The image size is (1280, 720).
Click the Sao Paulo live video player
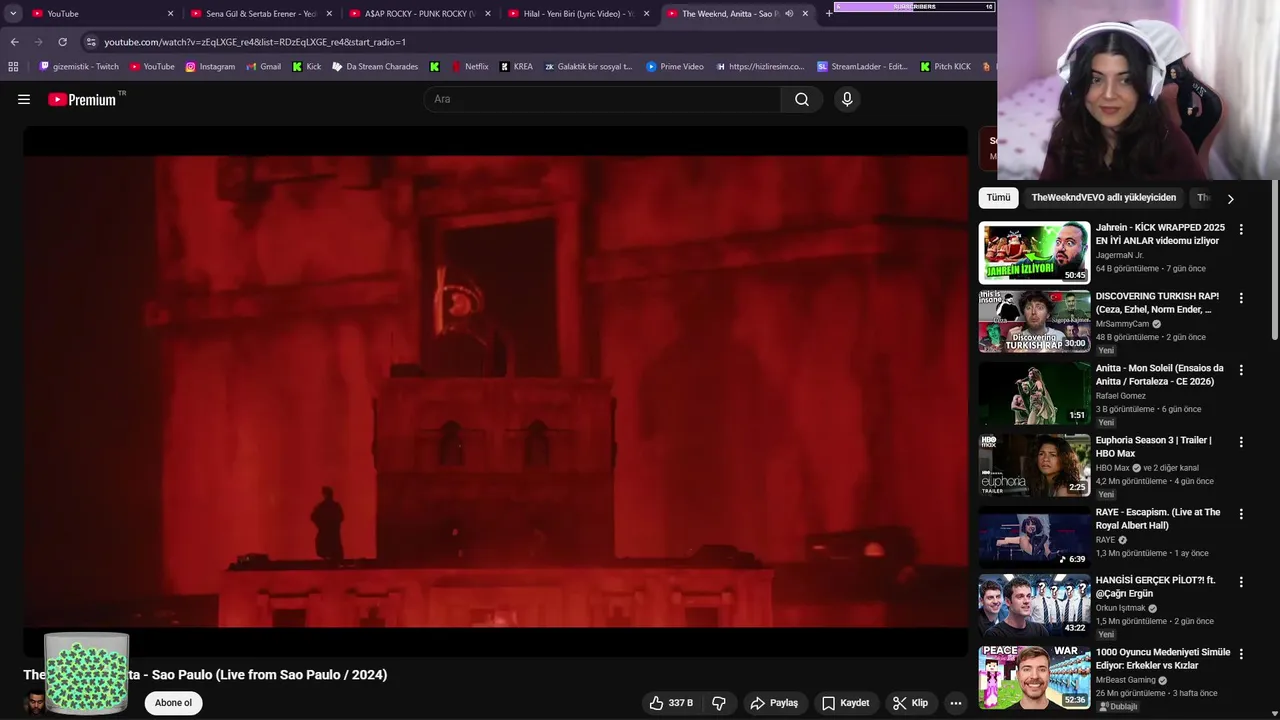(496, 391)
